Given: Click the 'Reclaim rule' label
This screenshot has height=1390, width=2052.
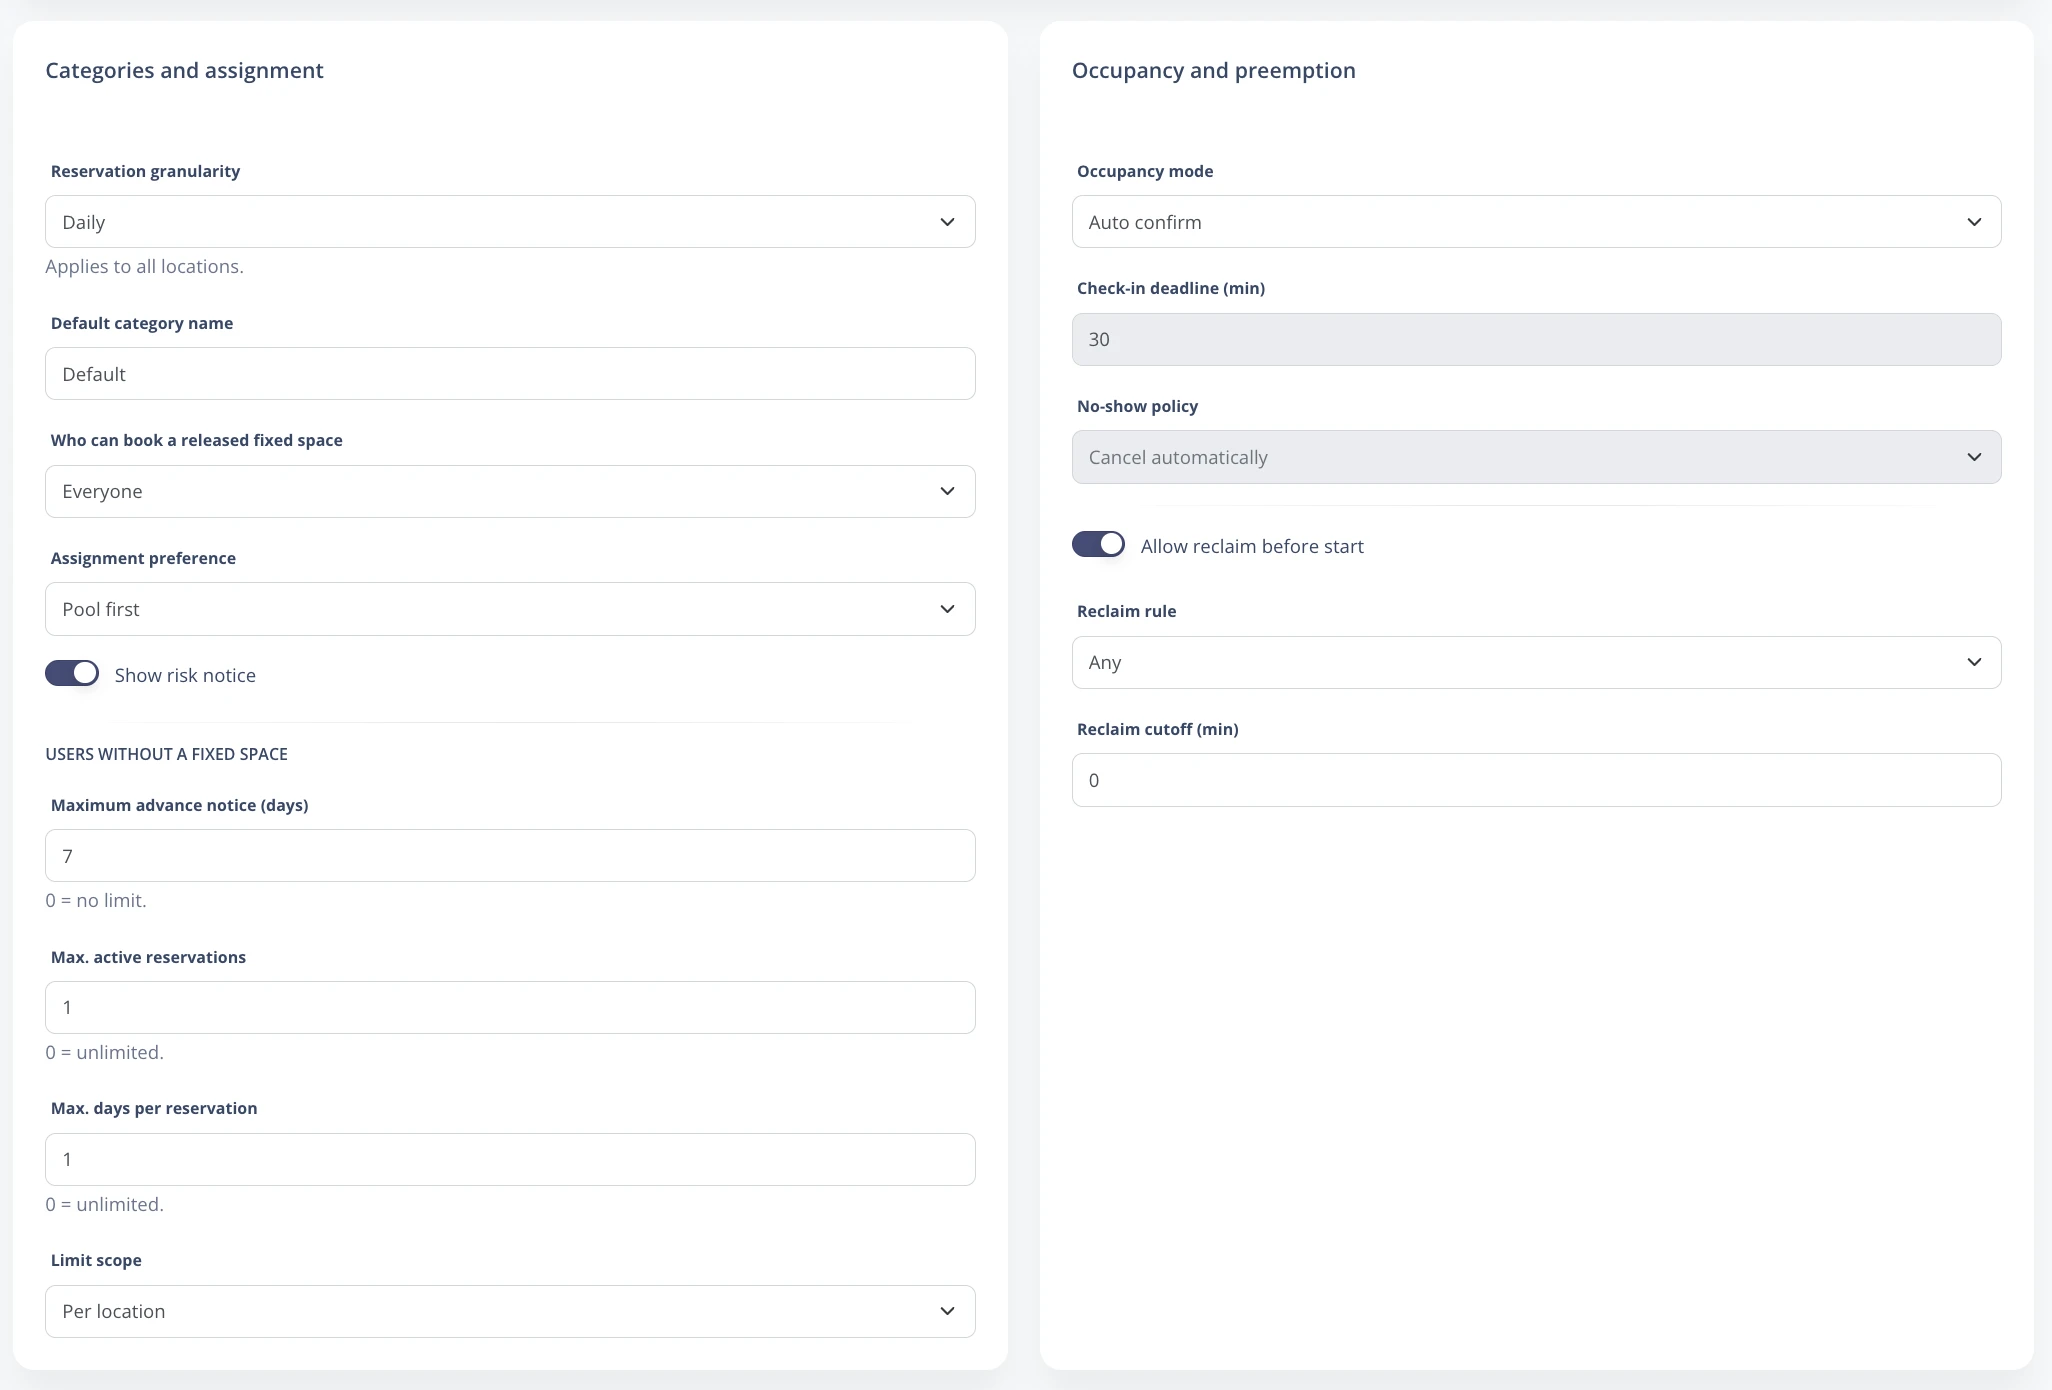Looking at the screenshot, I should 1126,611.
